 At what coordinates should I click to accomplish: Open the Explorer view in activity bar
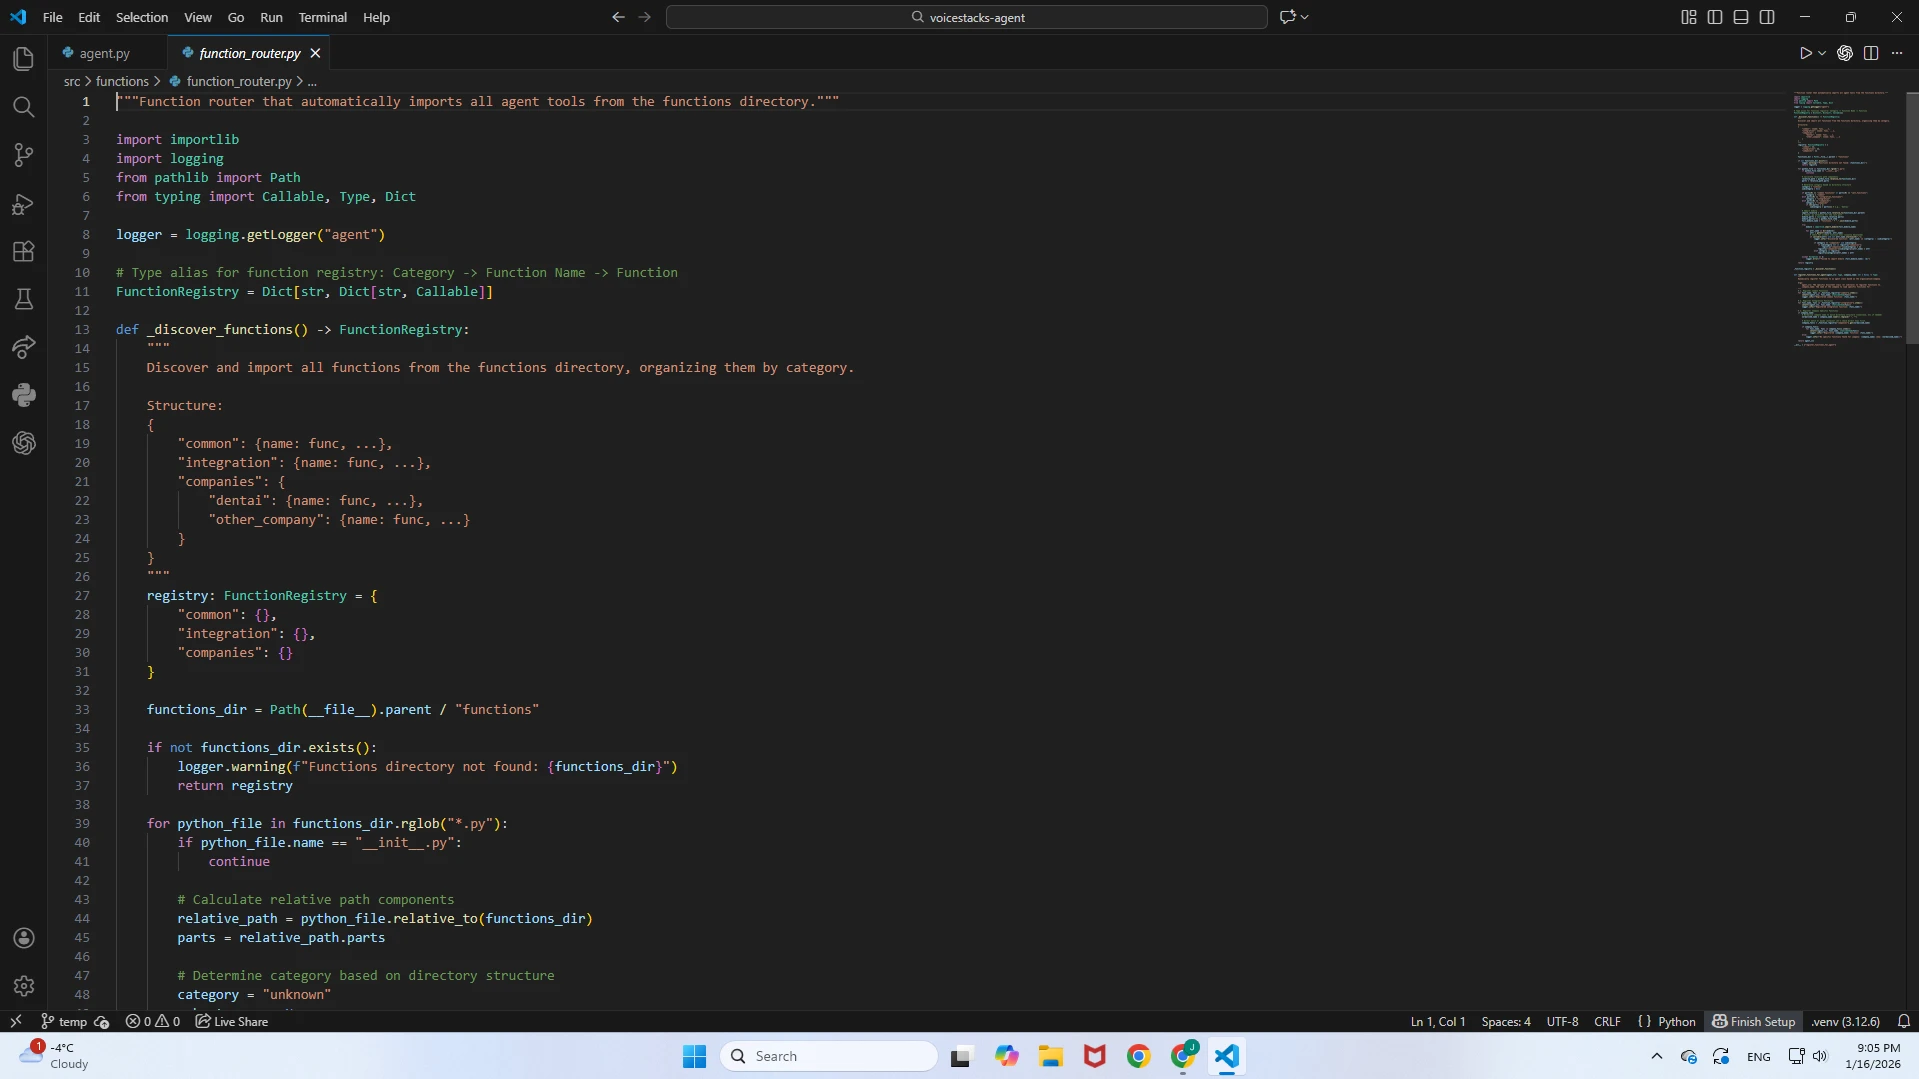(24, 59)
